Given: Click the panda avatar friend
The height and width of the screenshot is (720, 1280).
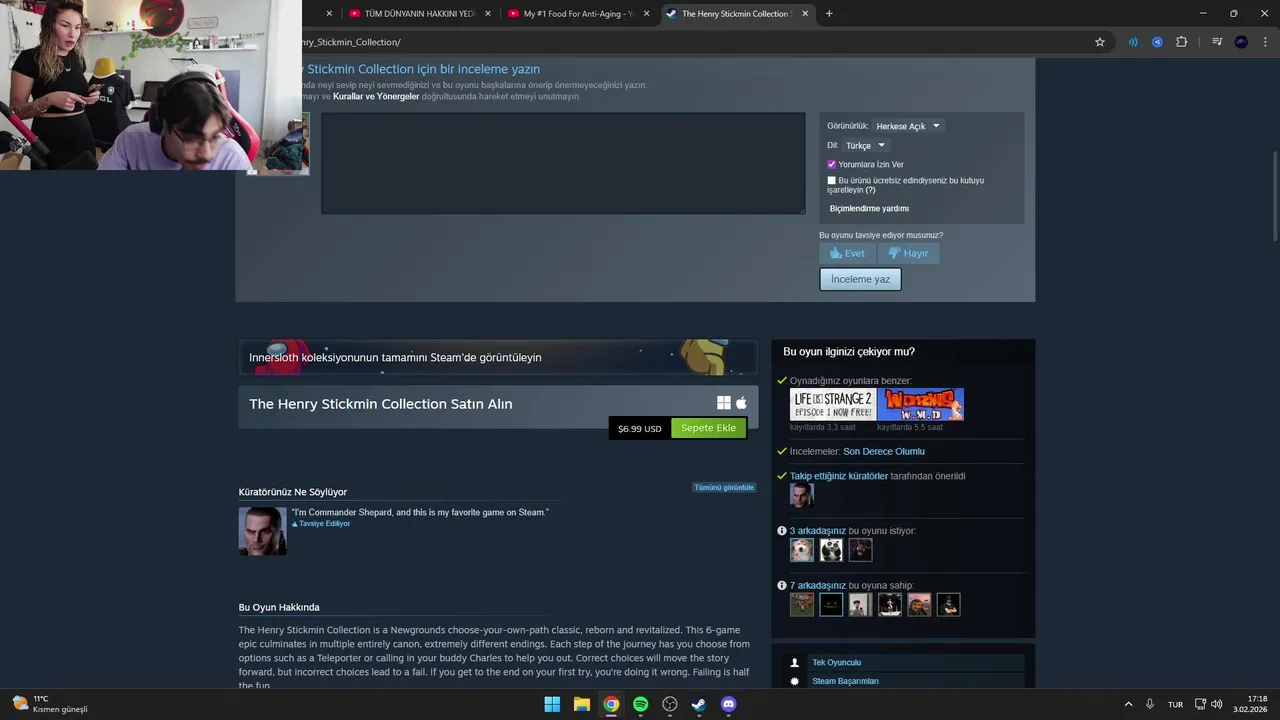Looking at the screenshot, I should tap(831, 550).
